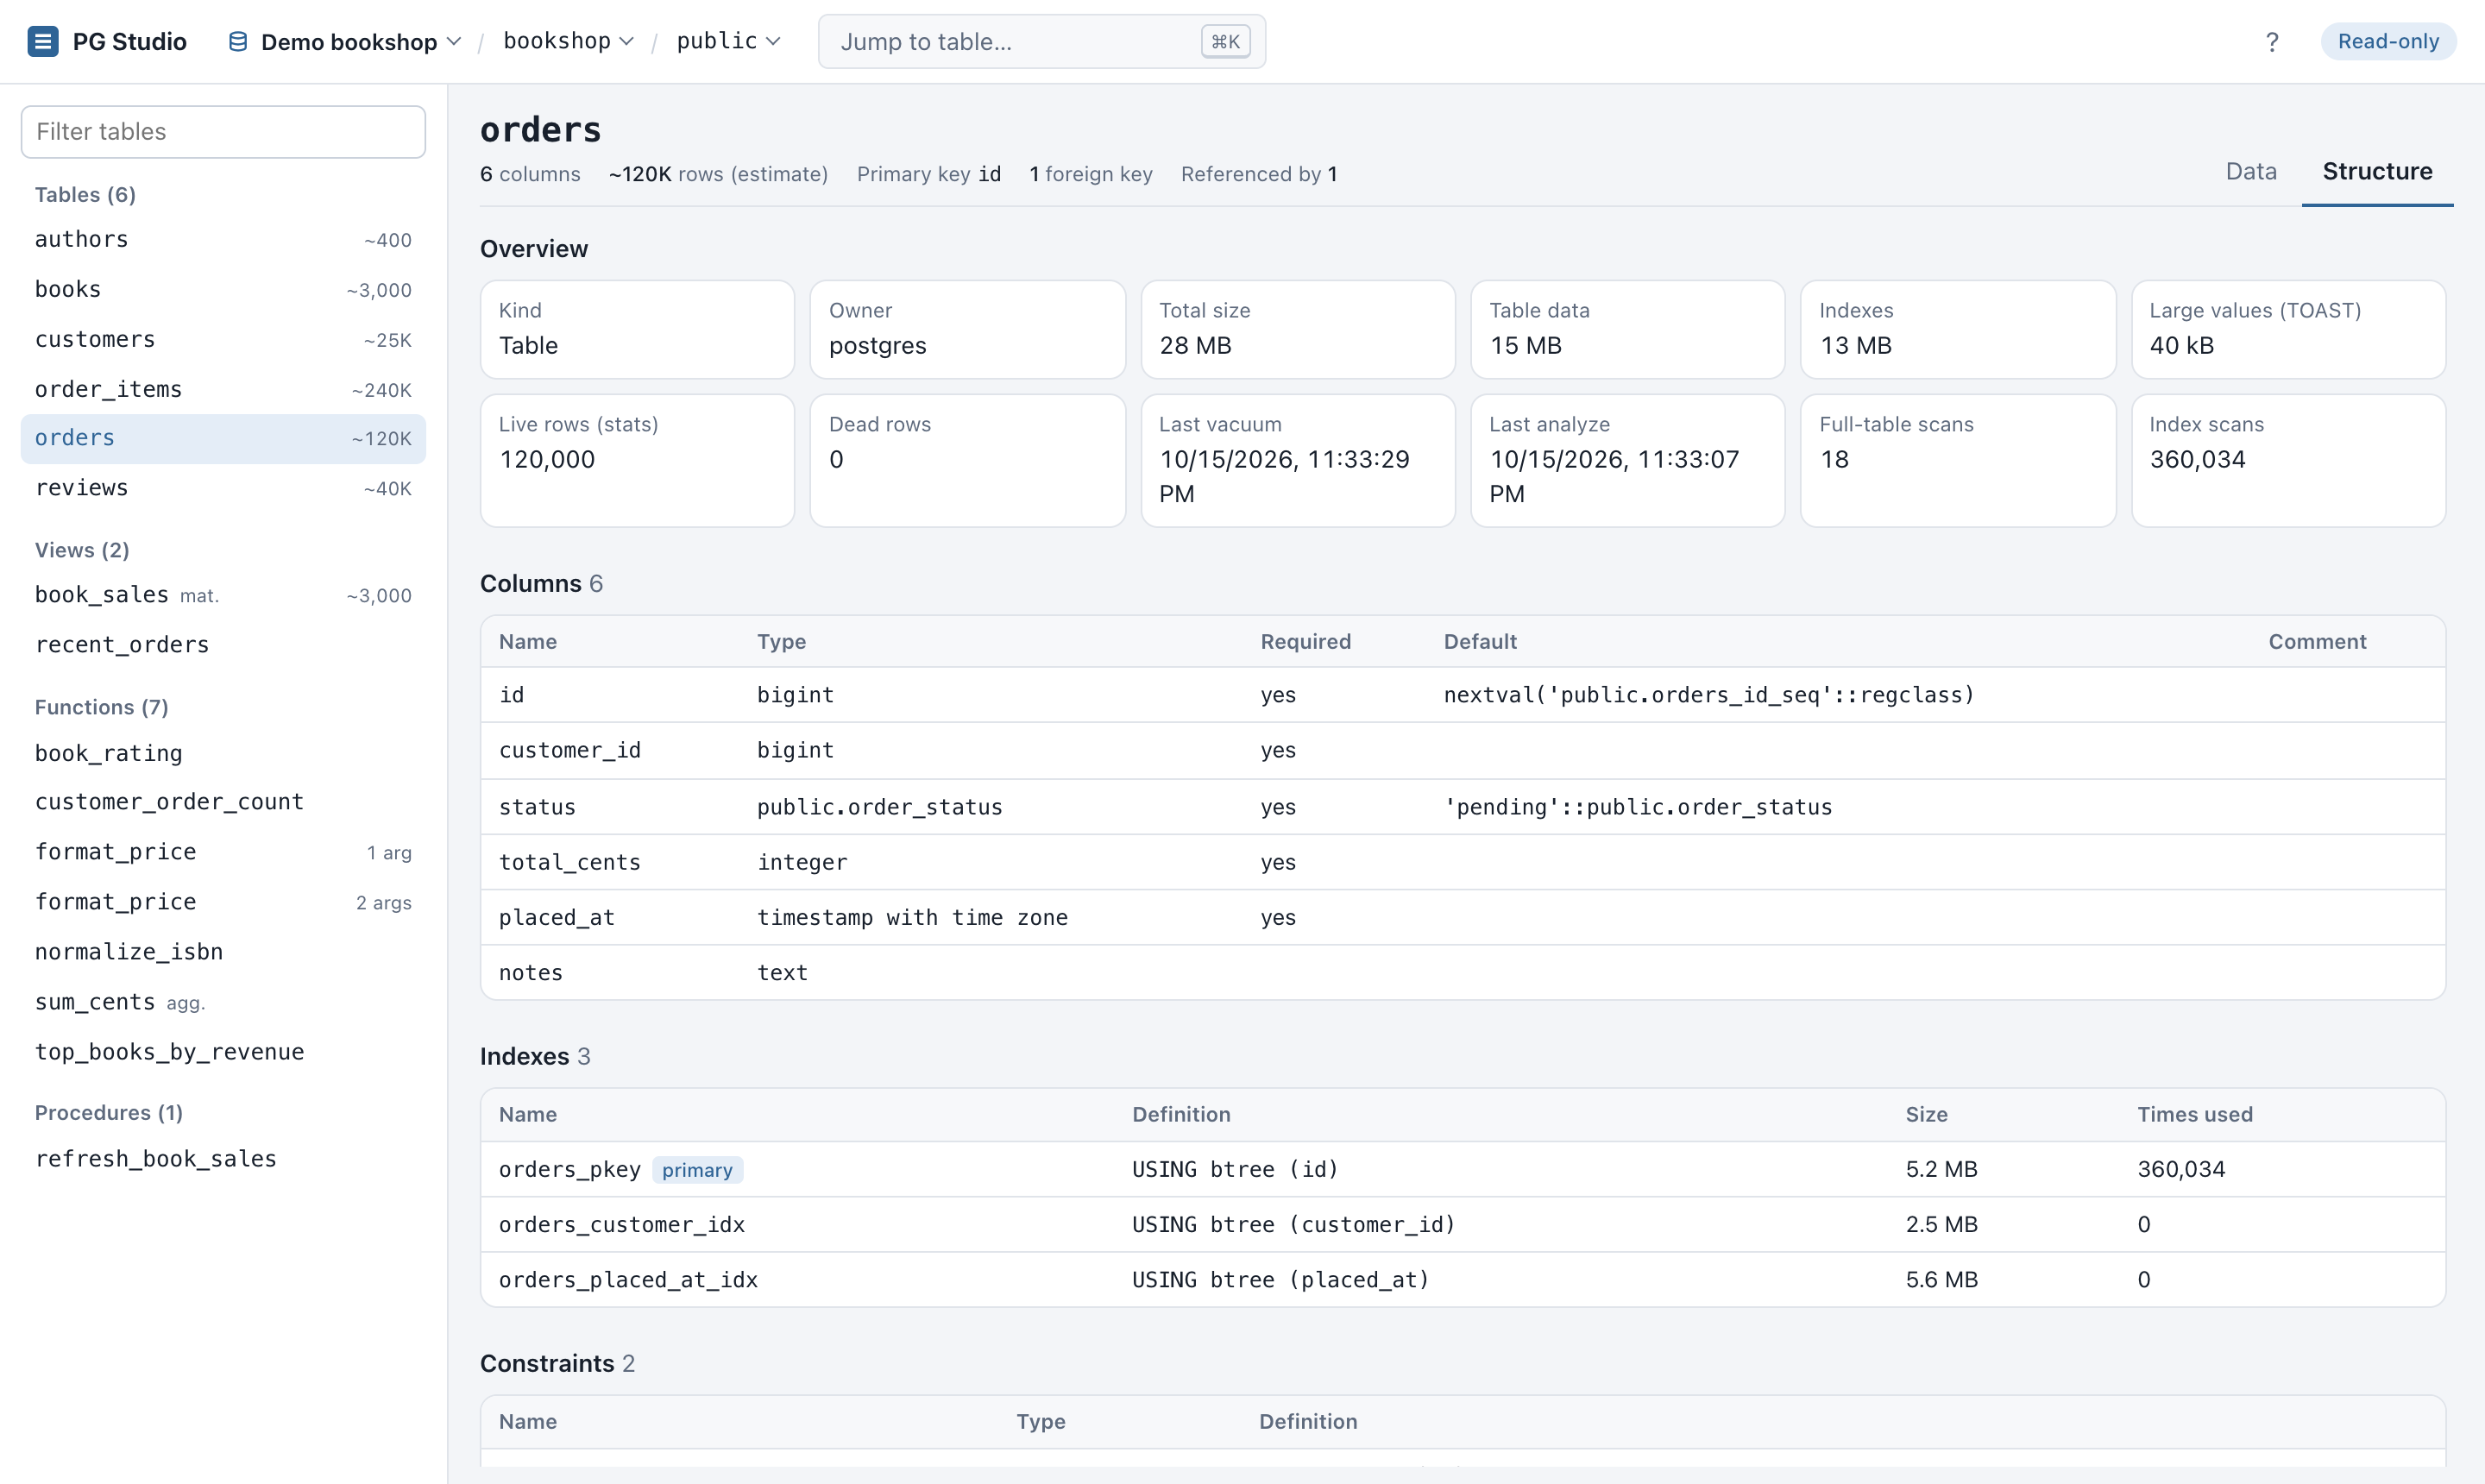Click the database icon beside Demo bookshop
The height and width of the screenshot is (1484, 2485).
237,41
